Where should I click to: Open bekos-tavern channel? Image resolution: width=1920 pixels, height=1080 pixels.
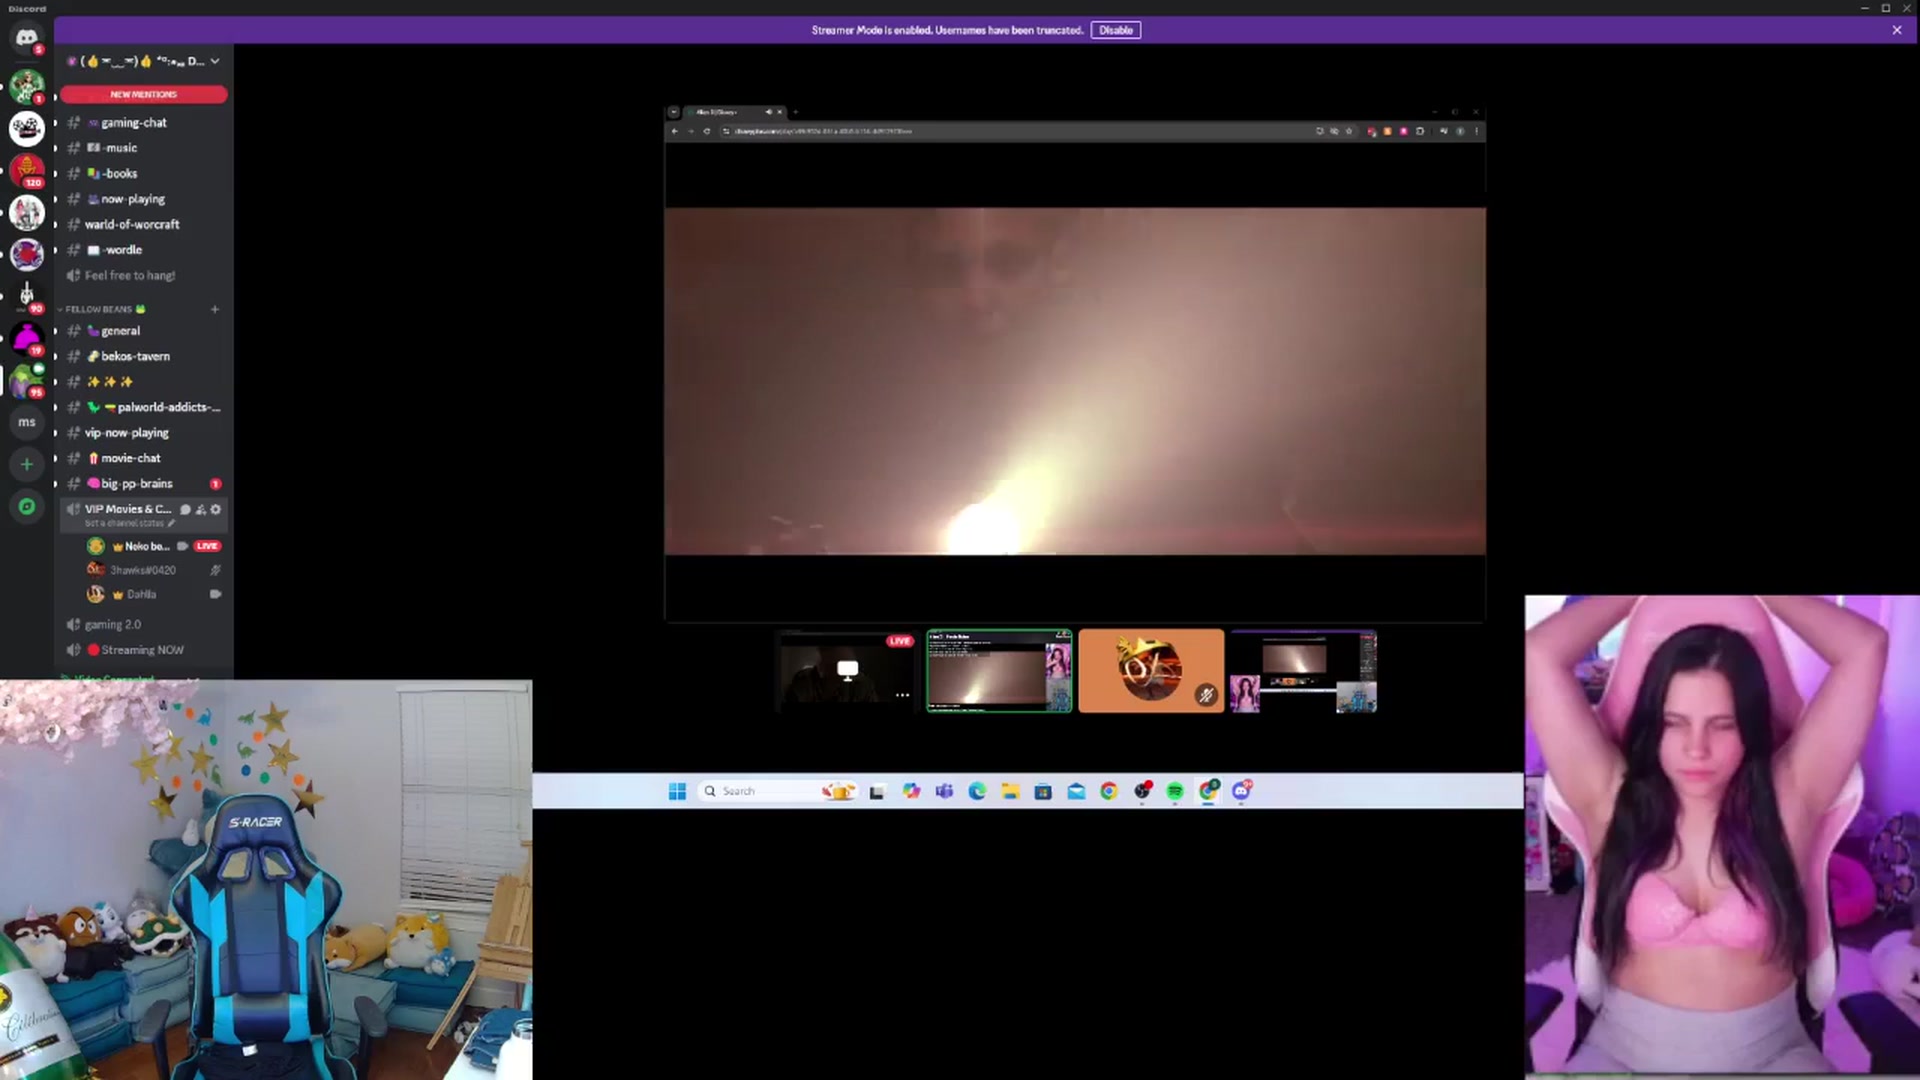pyautogui.click(x=143, y=356)
